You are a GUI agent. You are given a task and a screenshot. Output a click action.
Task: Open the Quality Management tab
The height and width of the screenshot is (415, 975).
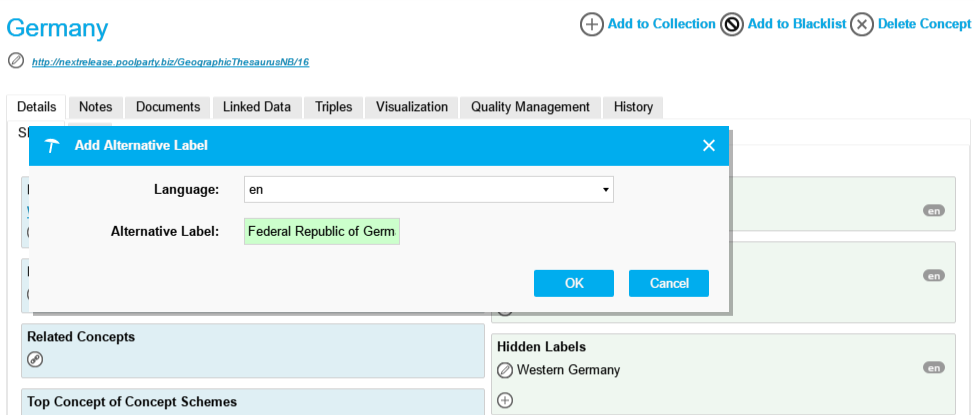tap(531, 107)
